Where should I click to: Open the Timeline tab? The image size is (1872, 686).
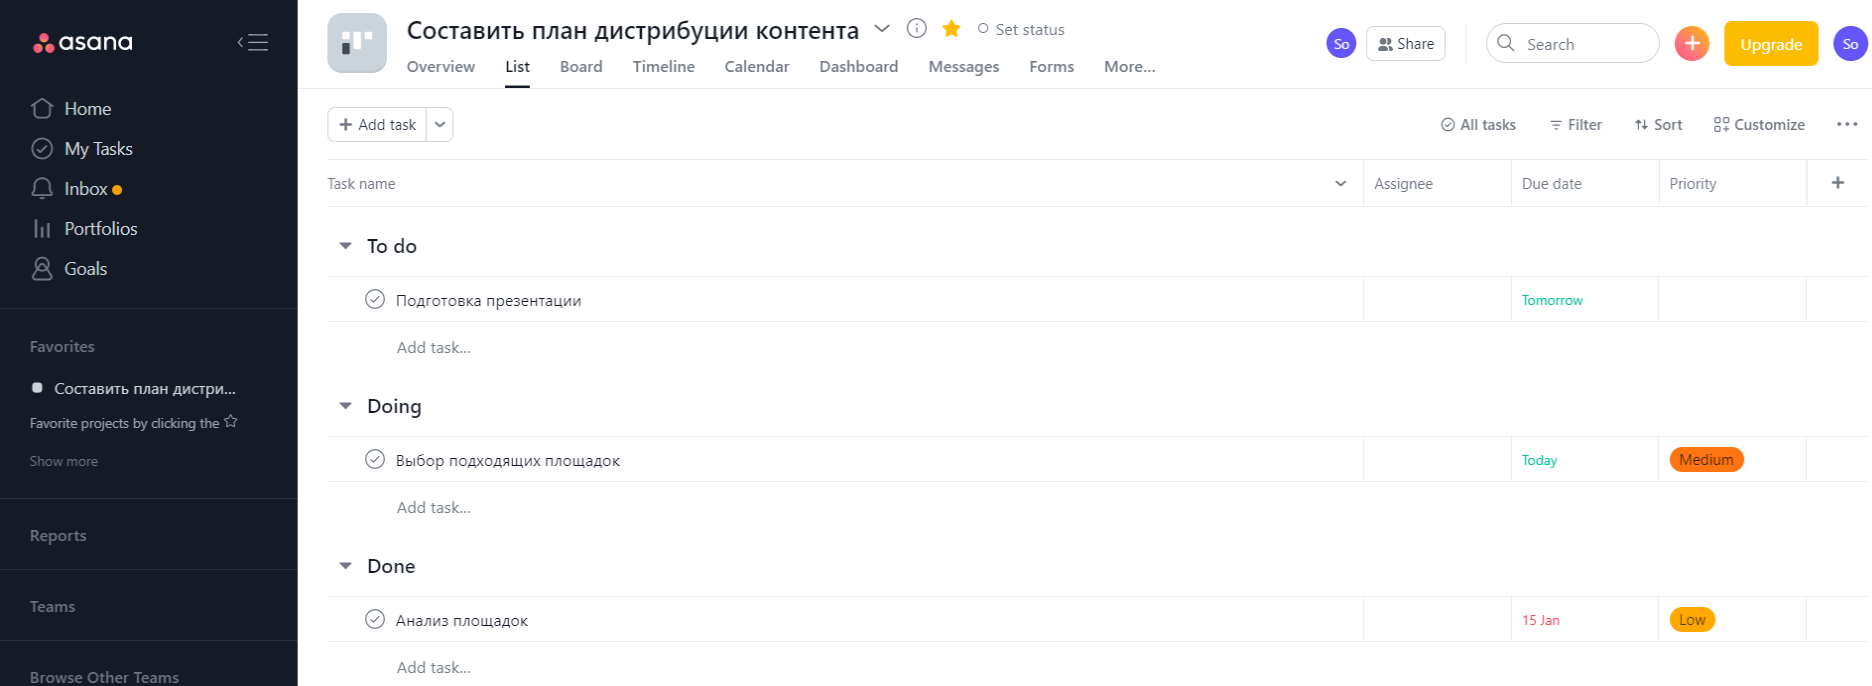pyautogui.click(x=663, y=67)
